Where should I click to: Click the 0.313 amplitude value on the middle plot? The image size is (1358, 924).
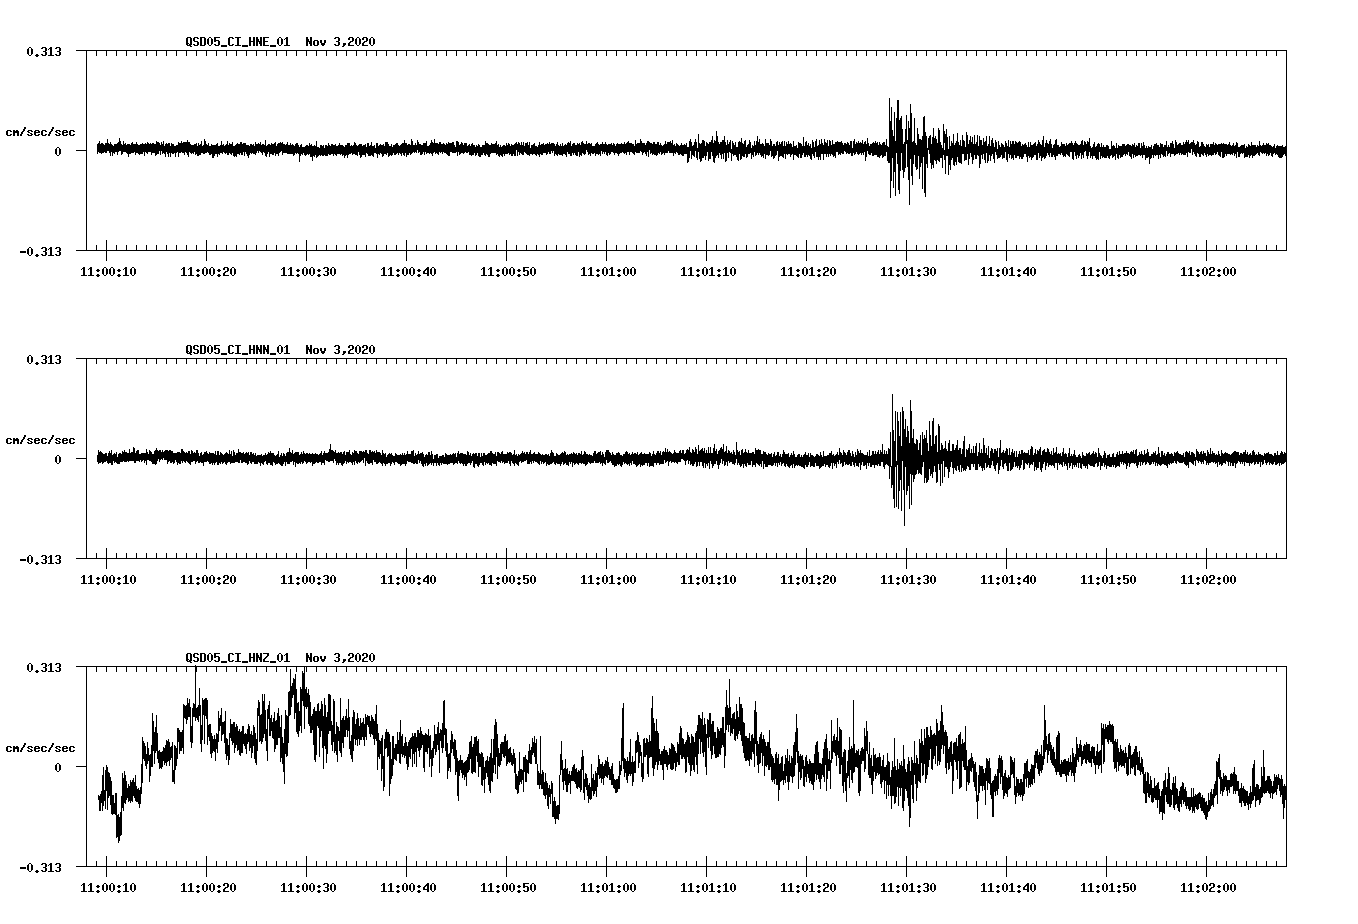click(x=43, y=358)
